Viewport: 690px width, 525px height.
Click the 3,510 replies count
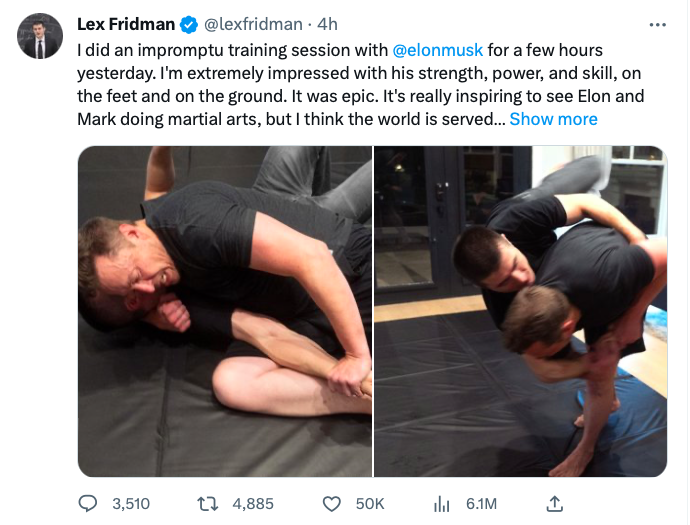[x=130, y=504]
